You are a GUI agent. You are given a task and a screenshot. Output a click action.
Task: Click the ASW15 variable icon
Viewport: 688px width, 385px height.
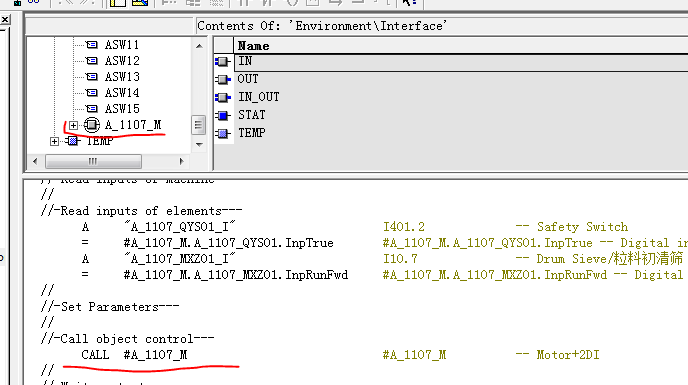point(92,108)
